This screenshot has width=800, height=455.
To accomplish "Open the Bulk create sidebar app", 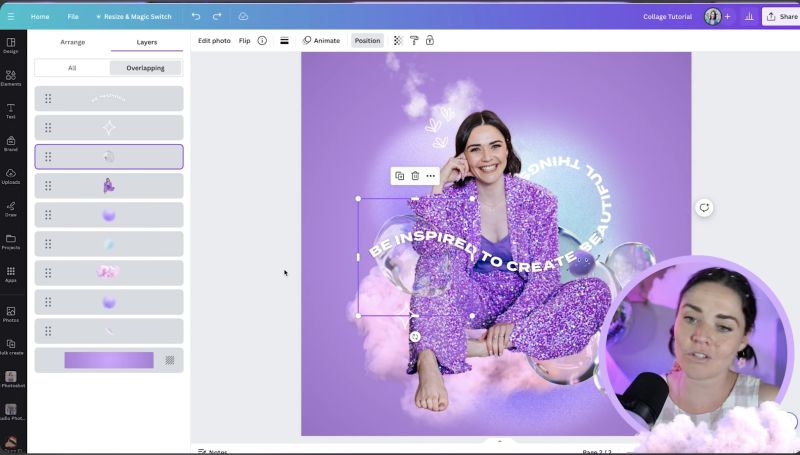I will pos(11,347).
